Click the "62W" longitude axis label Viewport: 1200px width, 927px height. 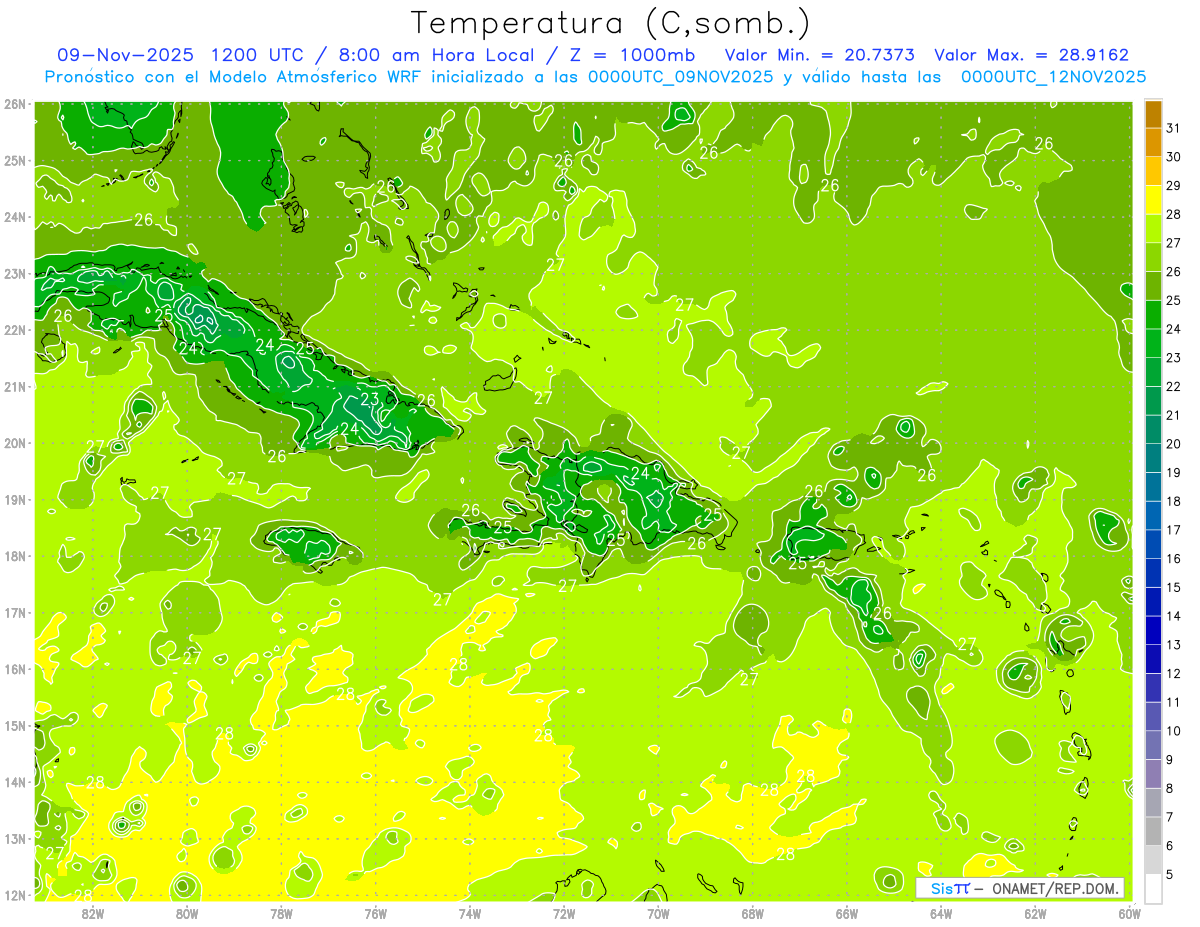[x=1035, y=913]
